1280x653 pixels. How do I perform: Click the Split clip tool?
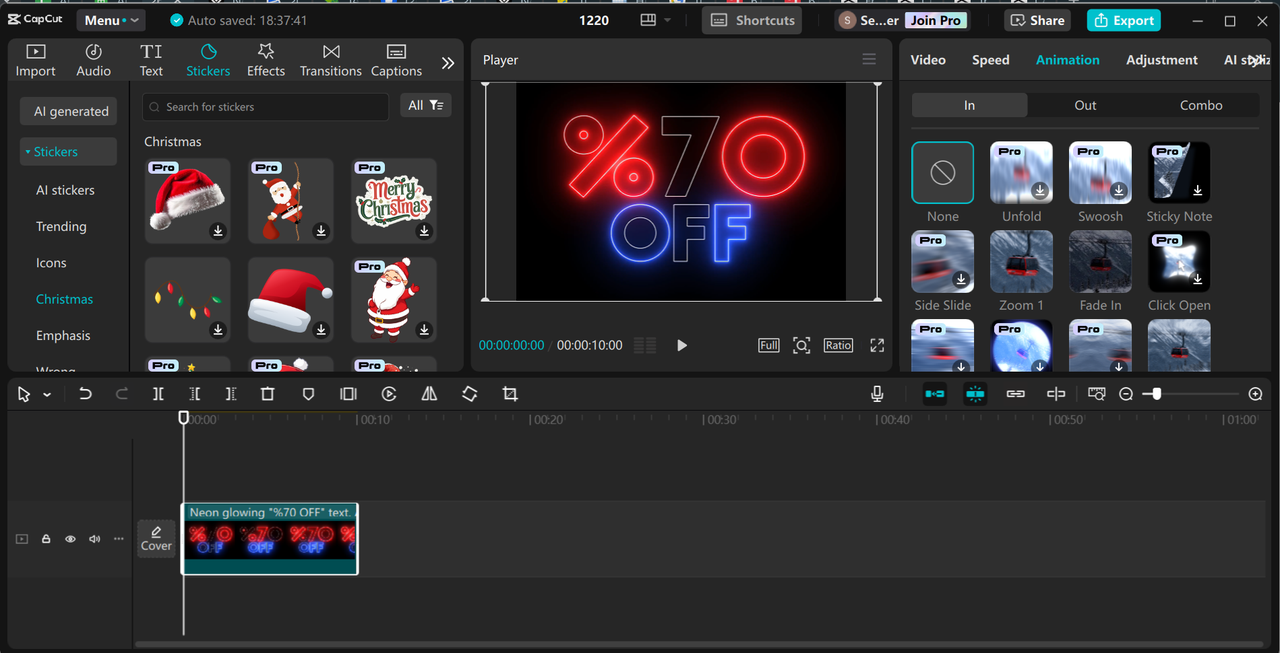coord(158,394)
